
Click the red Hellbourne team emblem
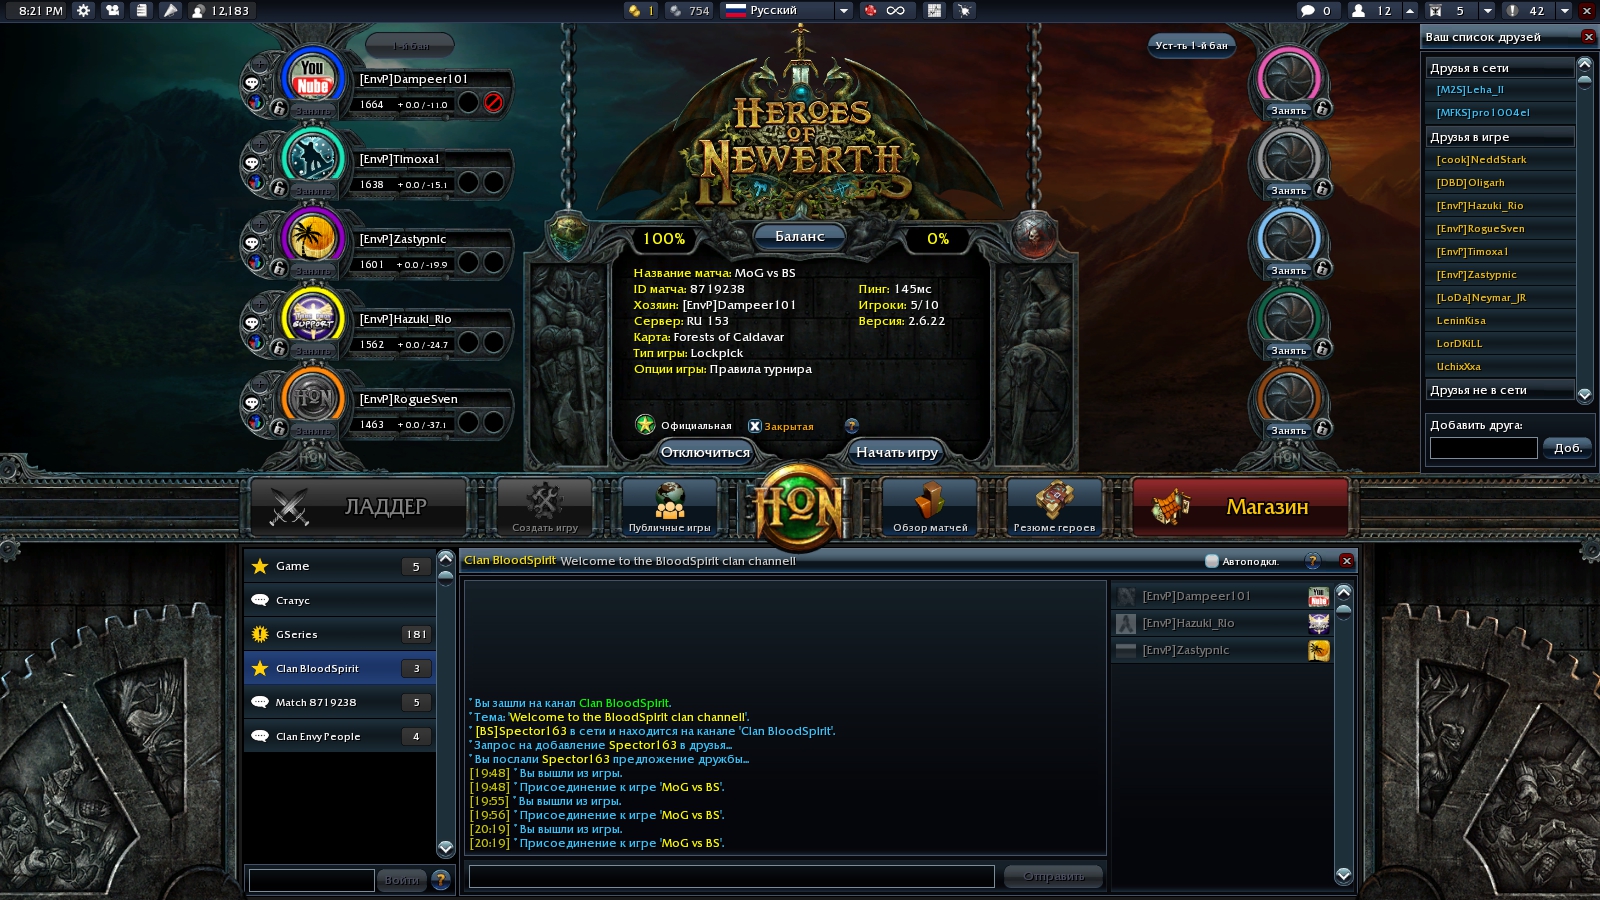1033,236
